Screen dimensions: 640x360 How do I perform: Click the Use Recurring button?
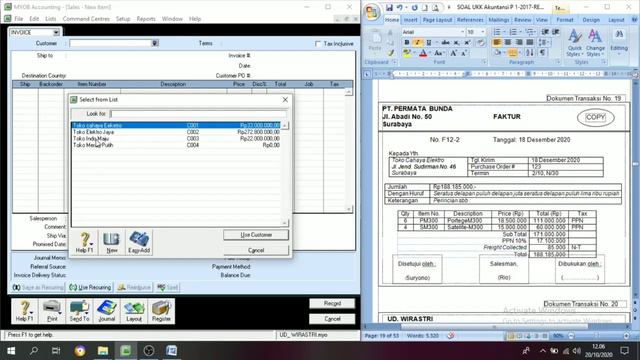pyautogui.click(x=90, y=287)
